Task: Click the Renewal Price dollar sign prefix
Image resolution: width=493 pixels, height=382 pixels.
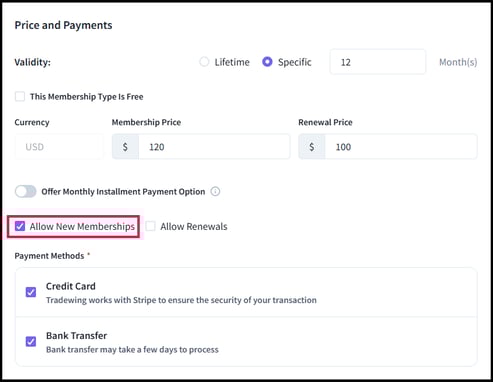Action: click(312, 147)
